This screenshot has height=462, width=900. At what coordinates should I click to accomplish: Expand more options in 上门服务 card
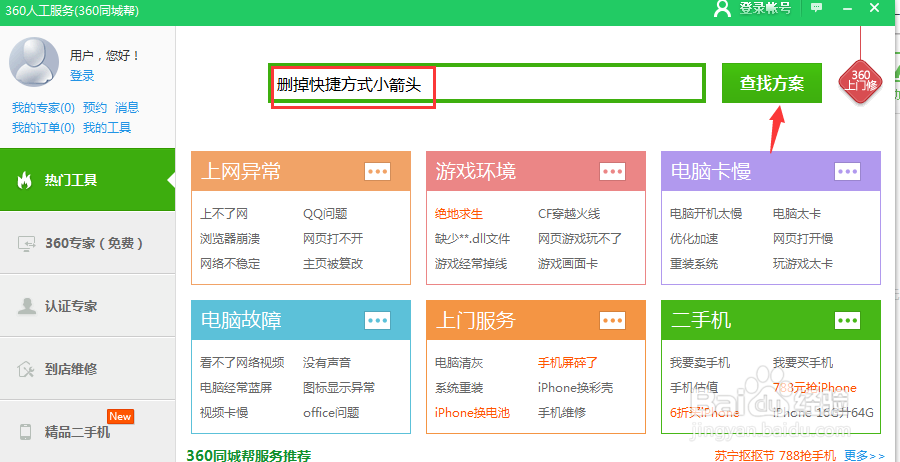coord(612,320)
